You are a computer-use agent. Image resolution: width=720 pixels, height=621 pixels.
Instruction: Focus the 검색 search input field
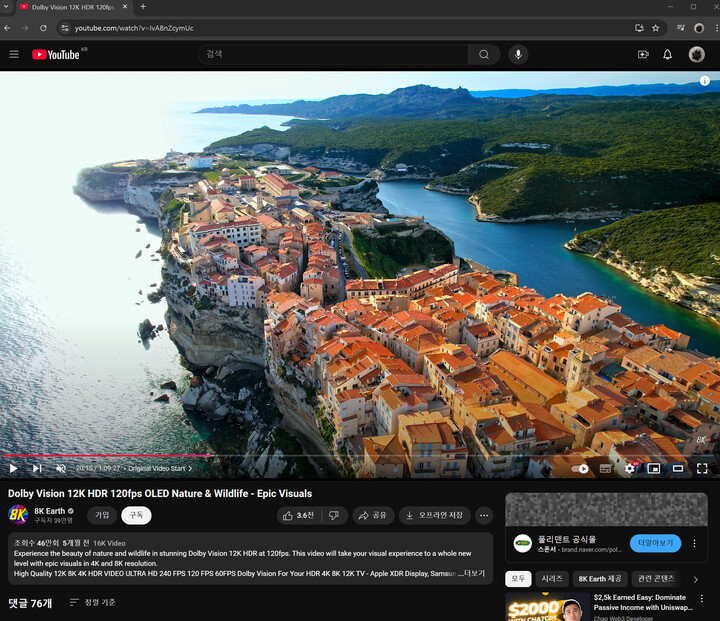(333, 55)
